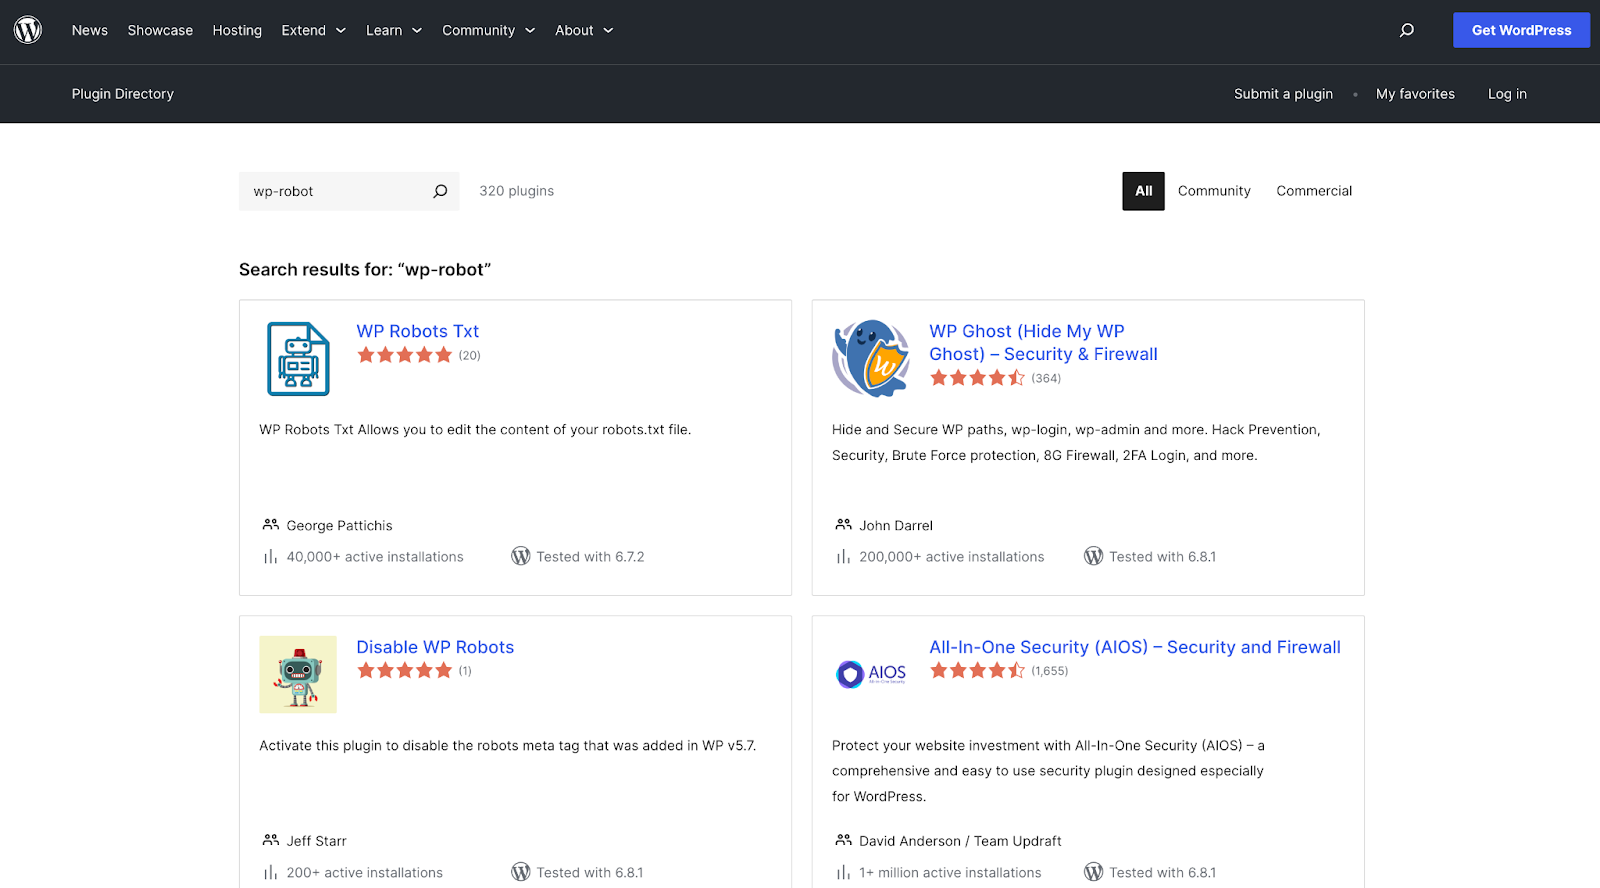Click Tested with 6.7.2 text
This screenshot has width=1600, height=888.
590,557
